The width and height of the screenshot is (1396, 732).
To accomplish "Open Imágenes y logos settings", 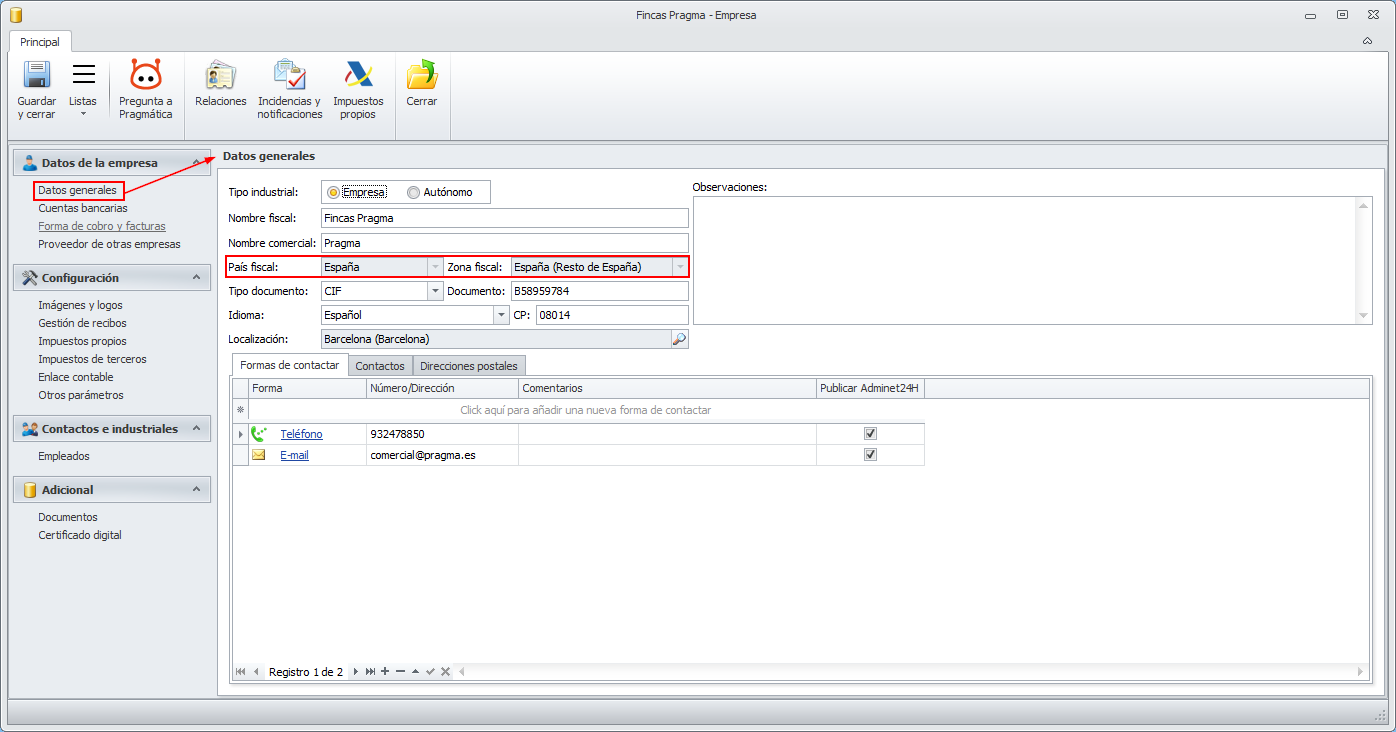I will 81,305.
